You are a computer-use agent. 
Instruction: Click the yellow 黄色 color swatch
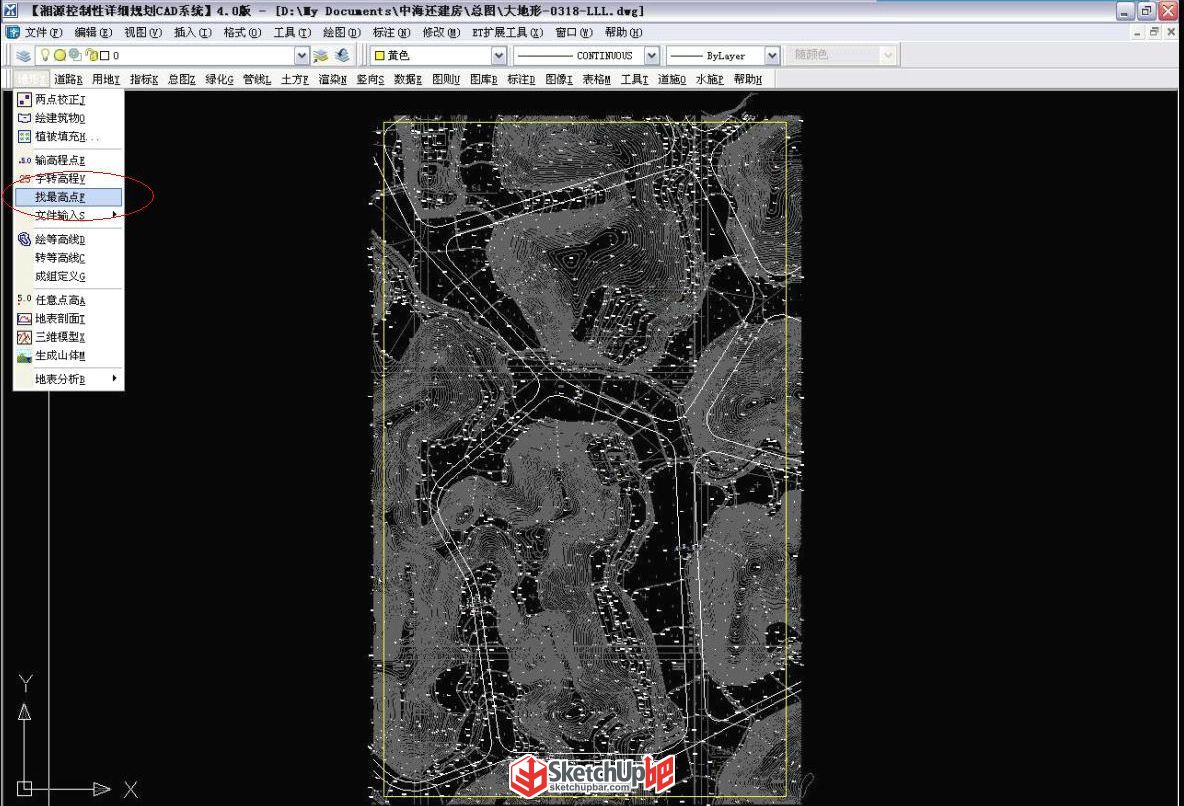[380, 55]
